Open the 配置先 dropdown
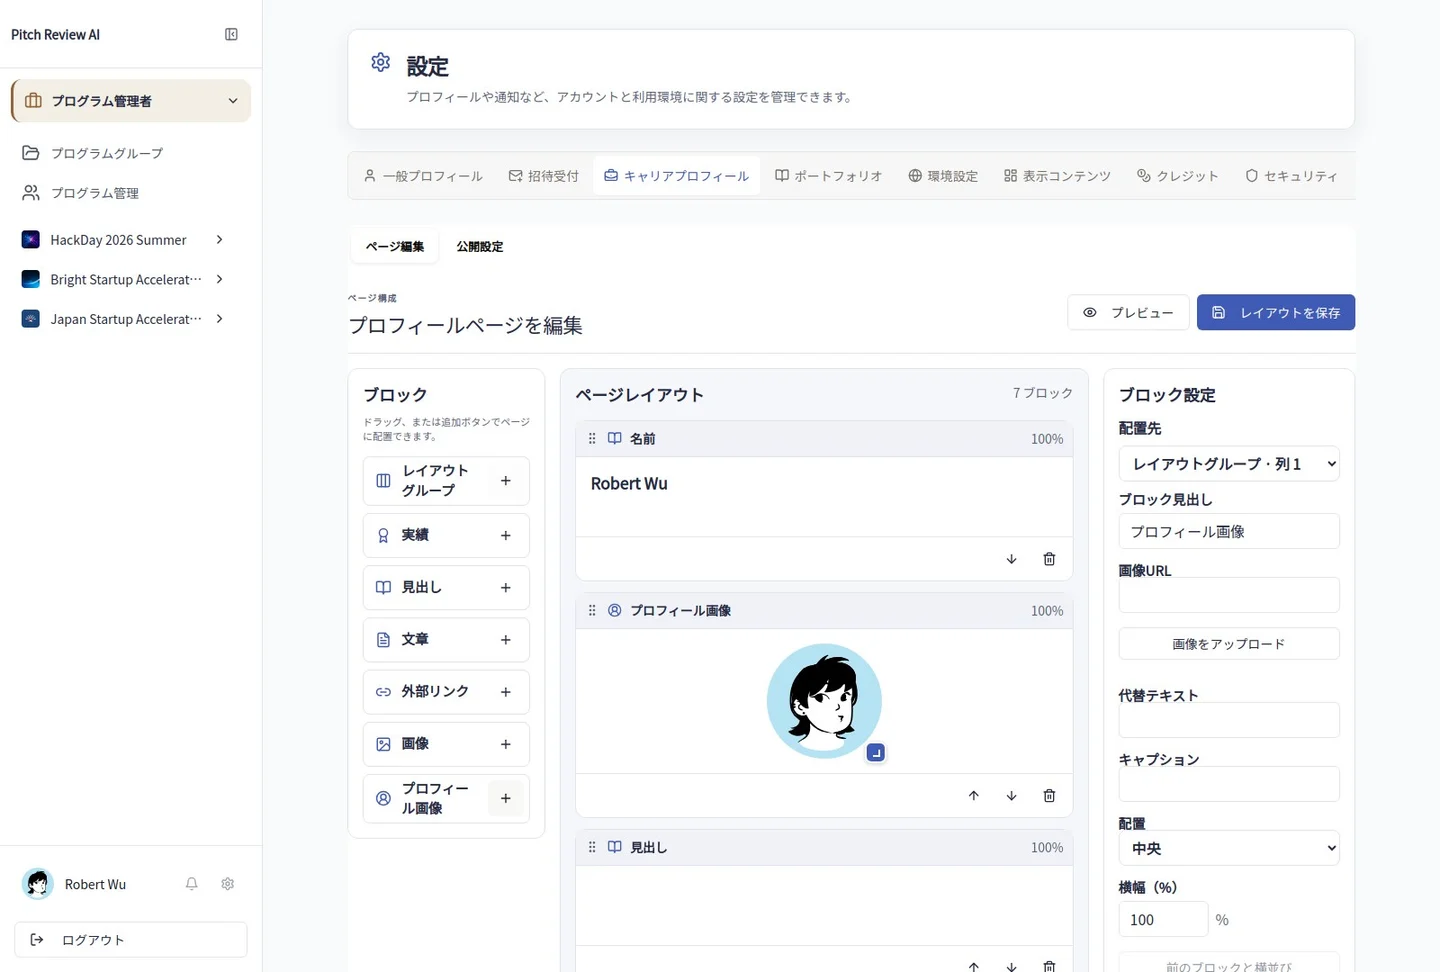 click(x=1229, y=464)
